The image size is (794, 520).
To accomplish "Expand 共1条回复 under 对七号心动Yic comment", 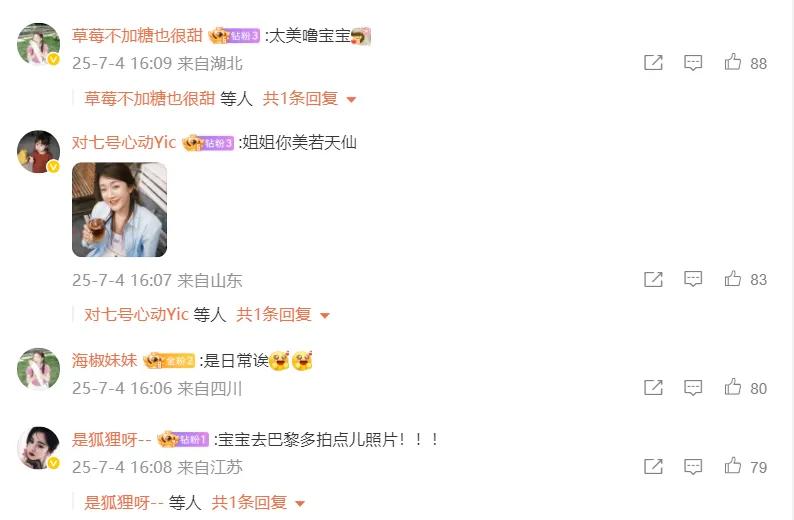I will [x=283, y=315].
